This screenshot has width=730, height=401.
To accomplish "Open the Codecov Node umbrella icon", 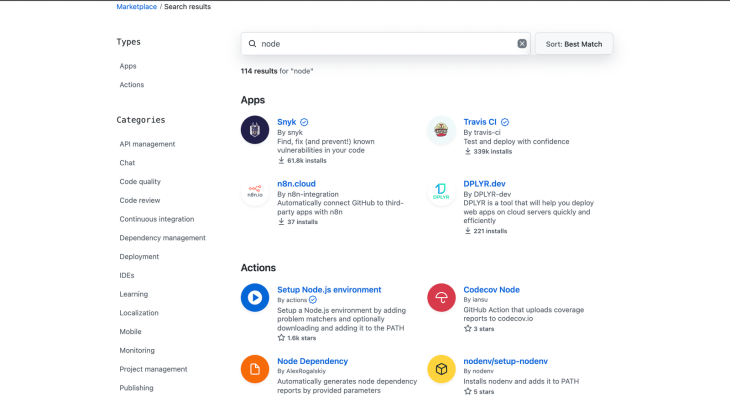I will (x=441, y=297).
